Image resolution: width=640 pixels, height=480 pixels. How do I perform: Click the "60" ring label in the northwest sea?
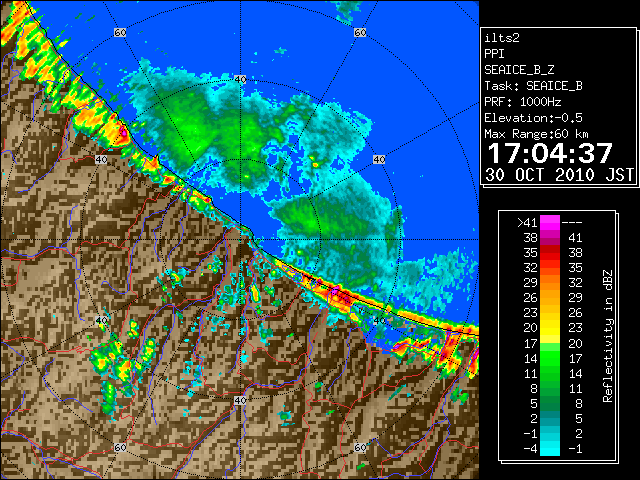click(120, 32)
